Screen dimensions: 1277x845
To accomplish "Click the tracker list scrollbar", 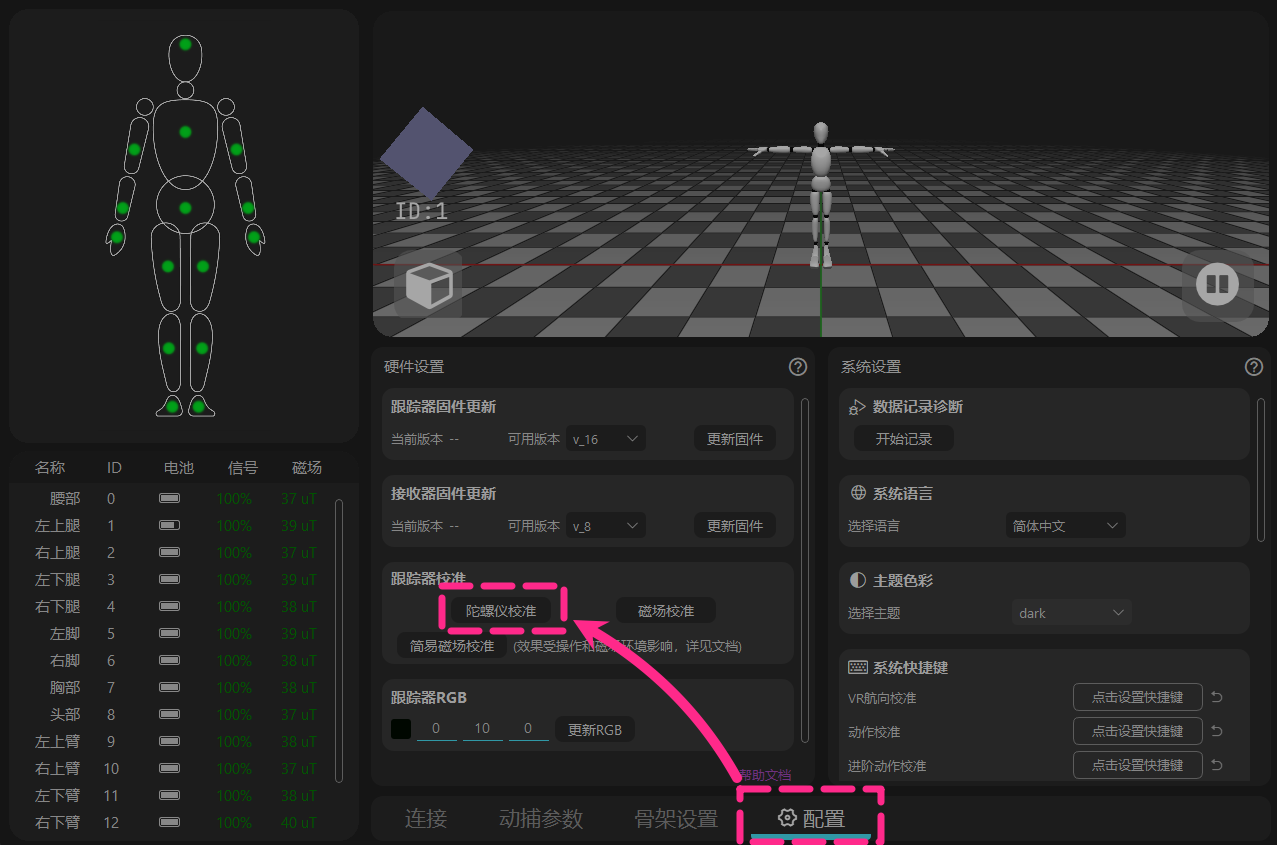I will pyautogui.click(x=338, y=640).
